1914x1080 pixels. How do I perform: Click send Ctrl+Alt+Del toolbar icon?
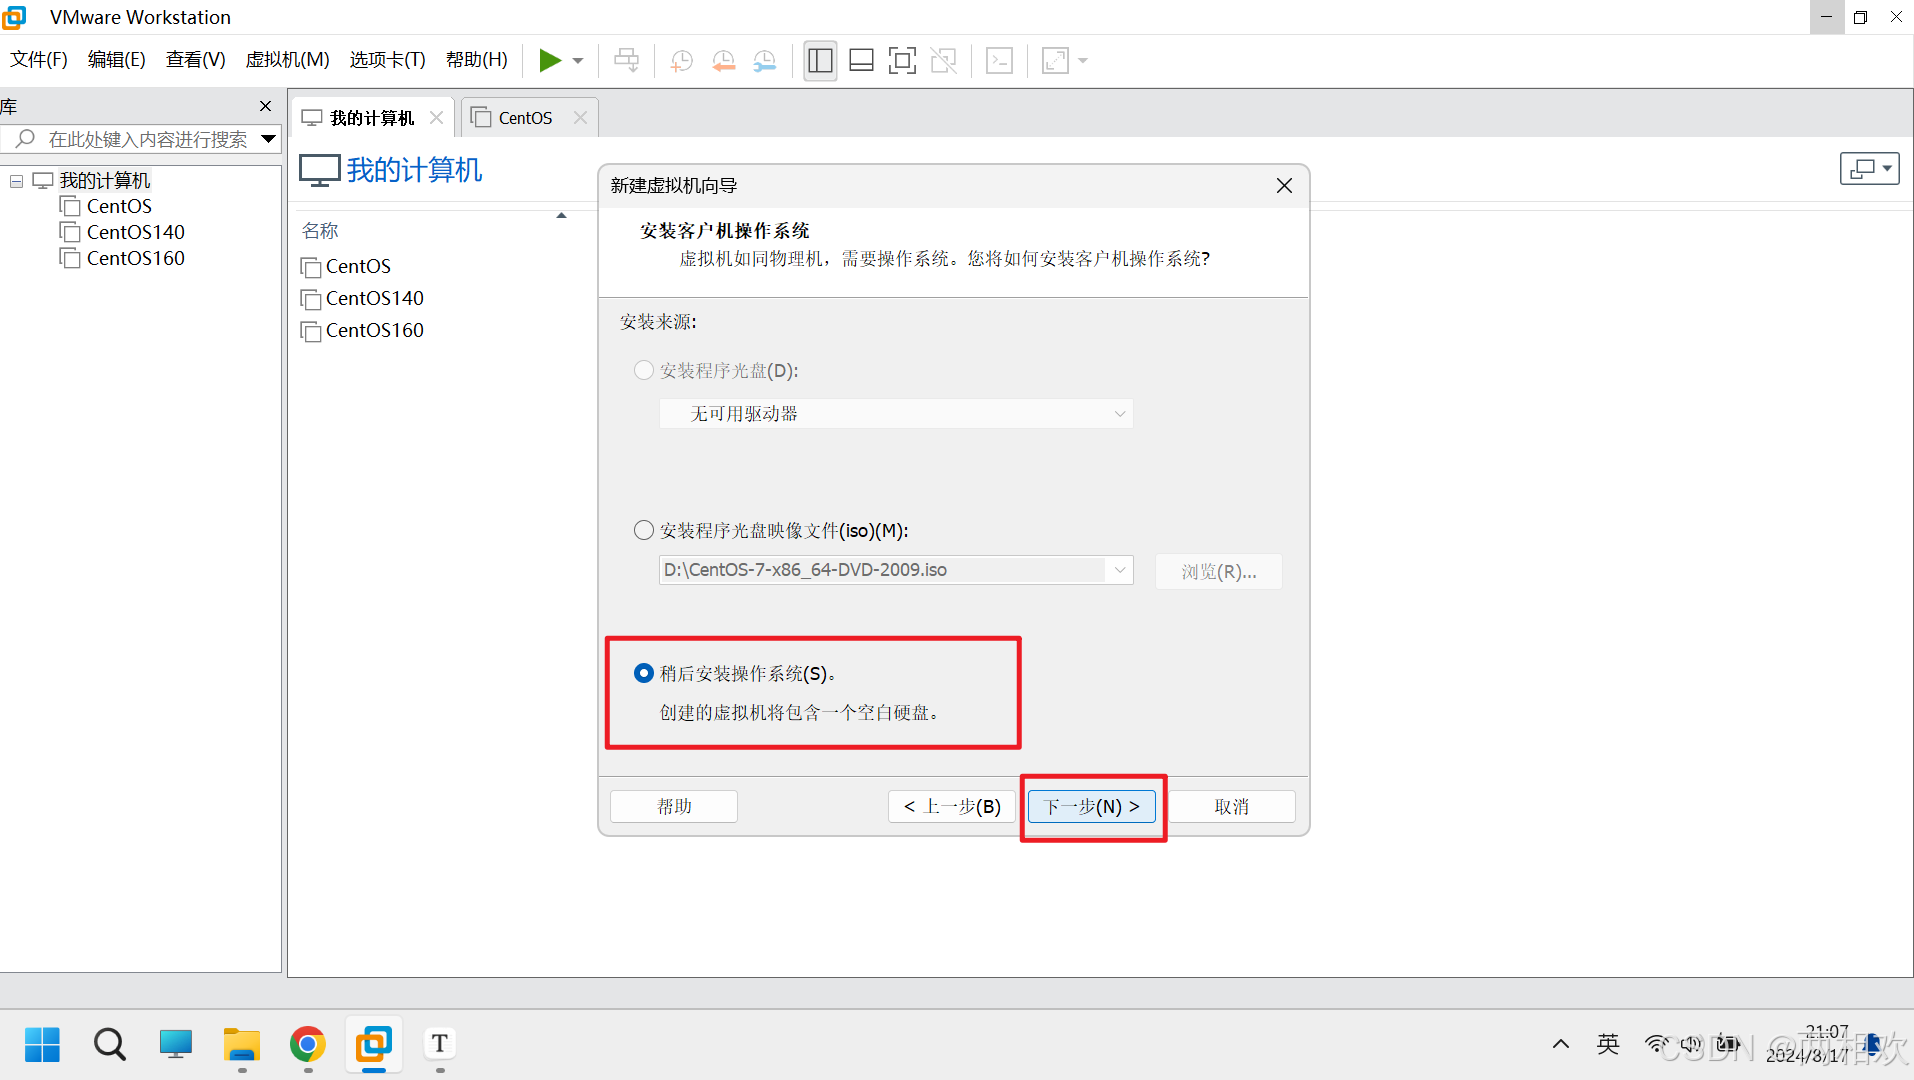point(627,60)
